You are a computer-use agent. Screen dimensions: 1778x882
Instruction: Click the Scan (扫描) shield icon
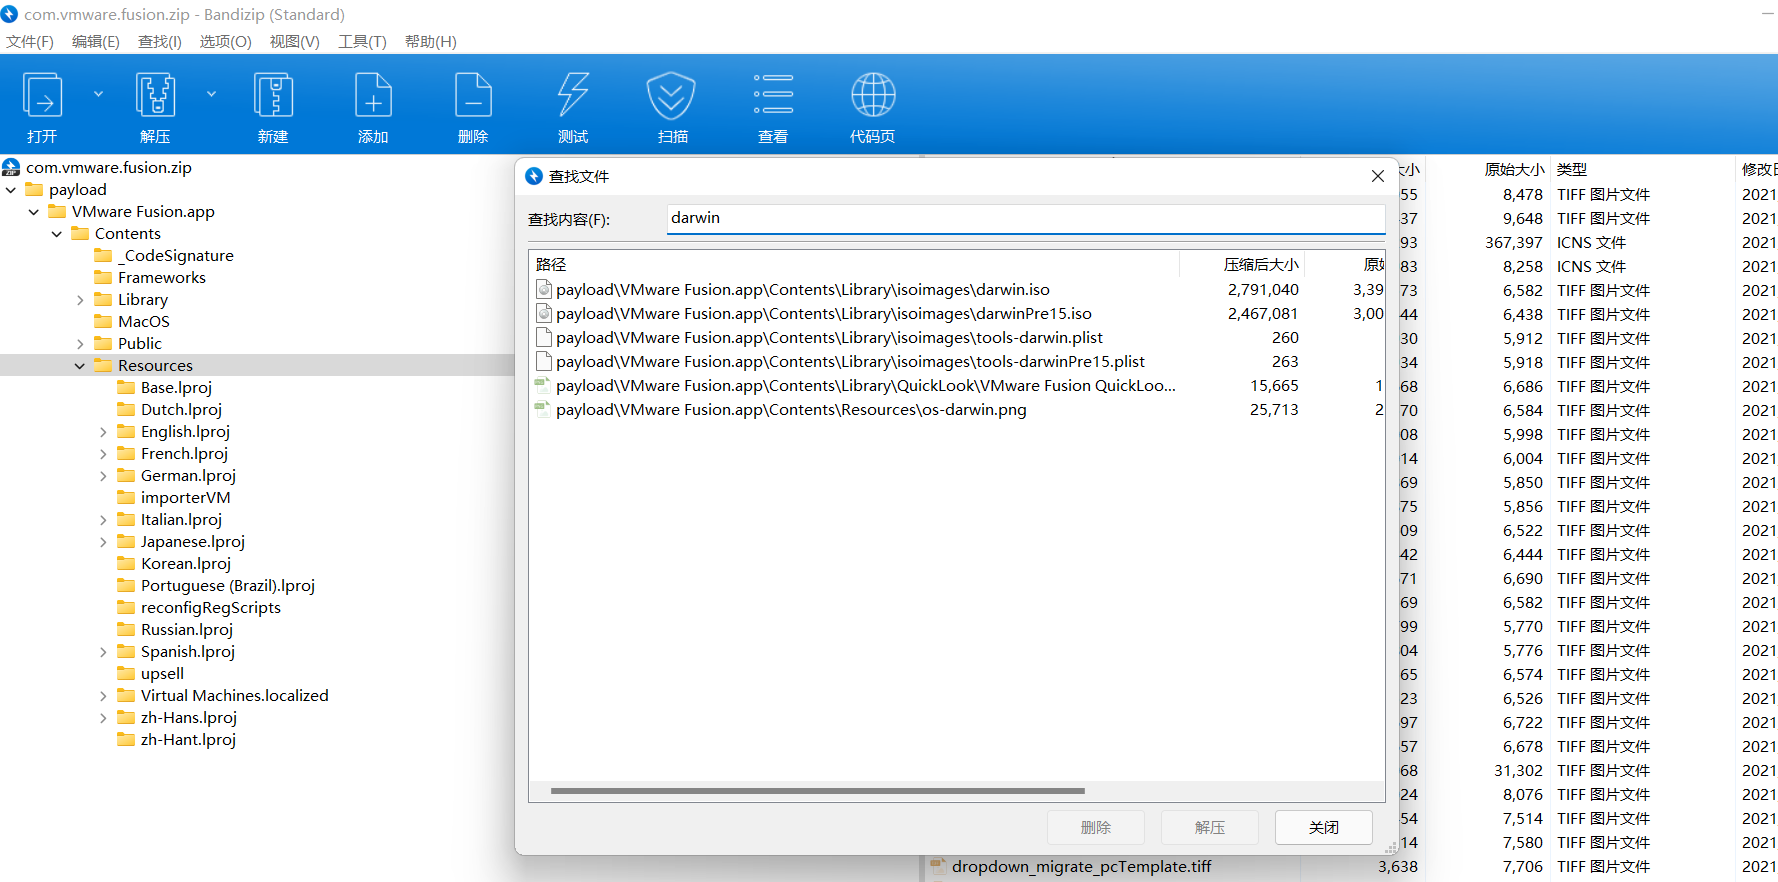pos(671,97)
